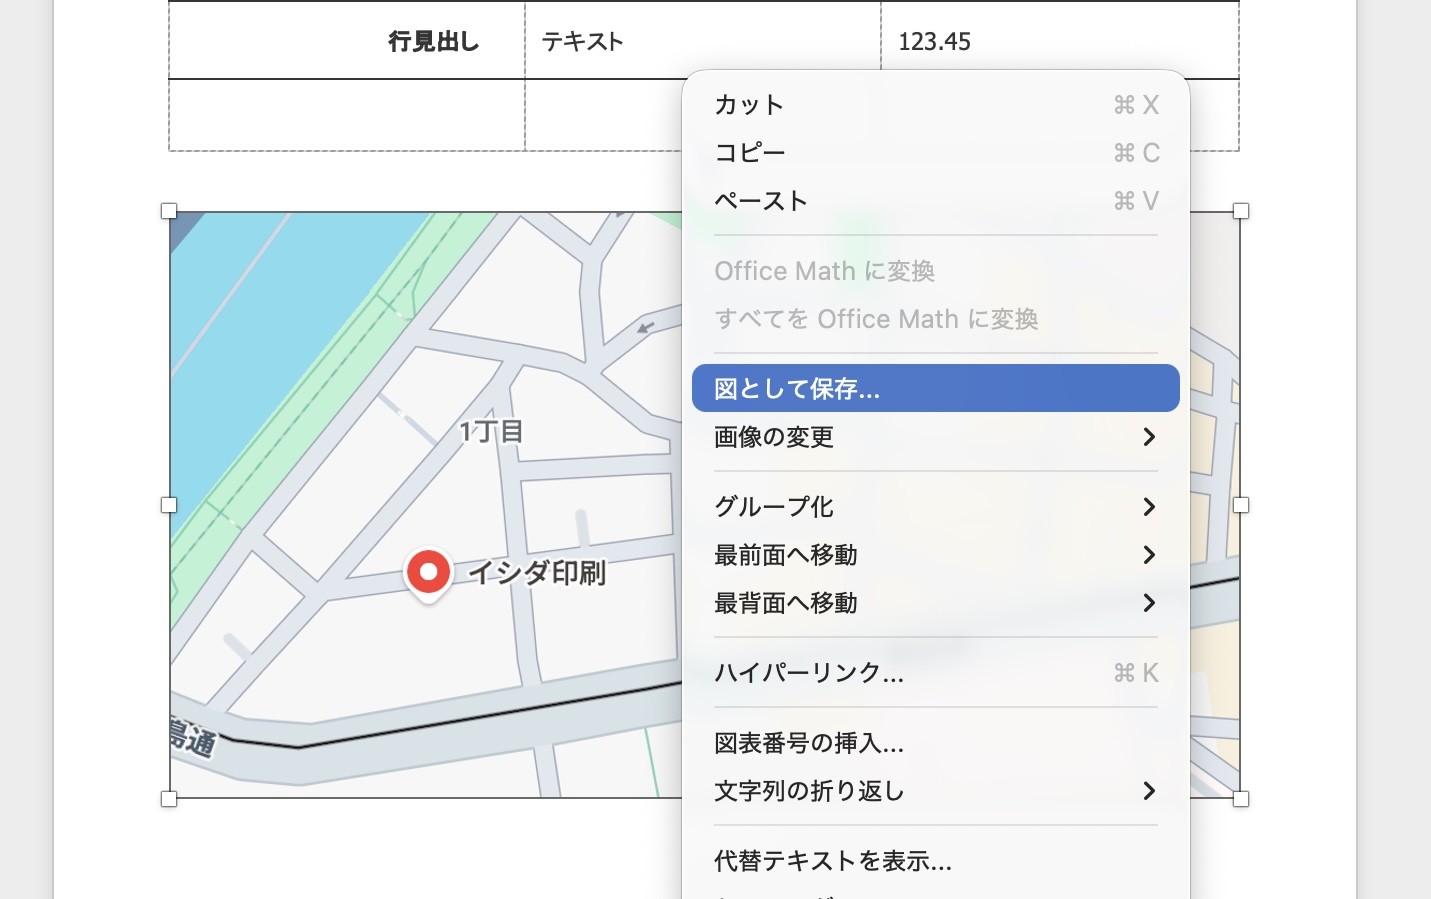Image resolution: width=1431 pixels, height=899 pixels.
Task: Click the top-left image resize handle
Action: (x=169, y=211)
